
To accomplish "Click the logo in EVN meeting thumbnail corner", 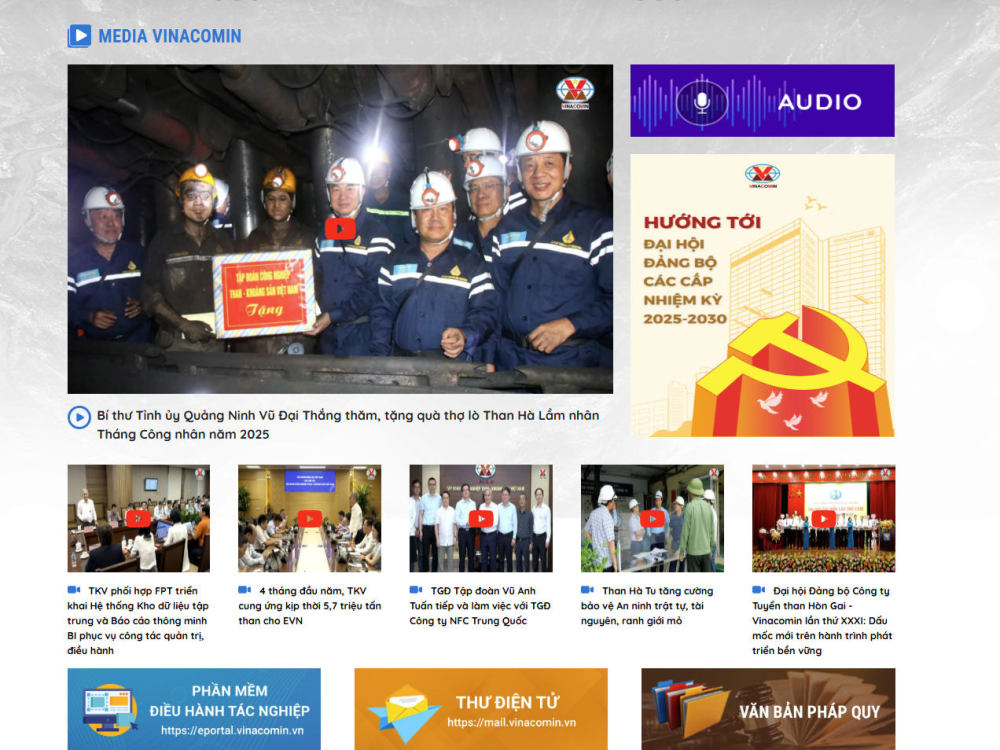I will (x=371, y=473).
